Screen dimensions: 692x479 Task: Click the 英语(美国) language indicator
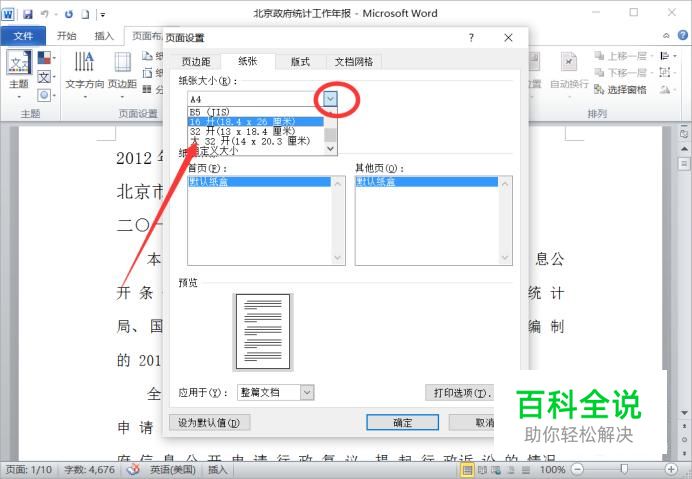point(173,470)
